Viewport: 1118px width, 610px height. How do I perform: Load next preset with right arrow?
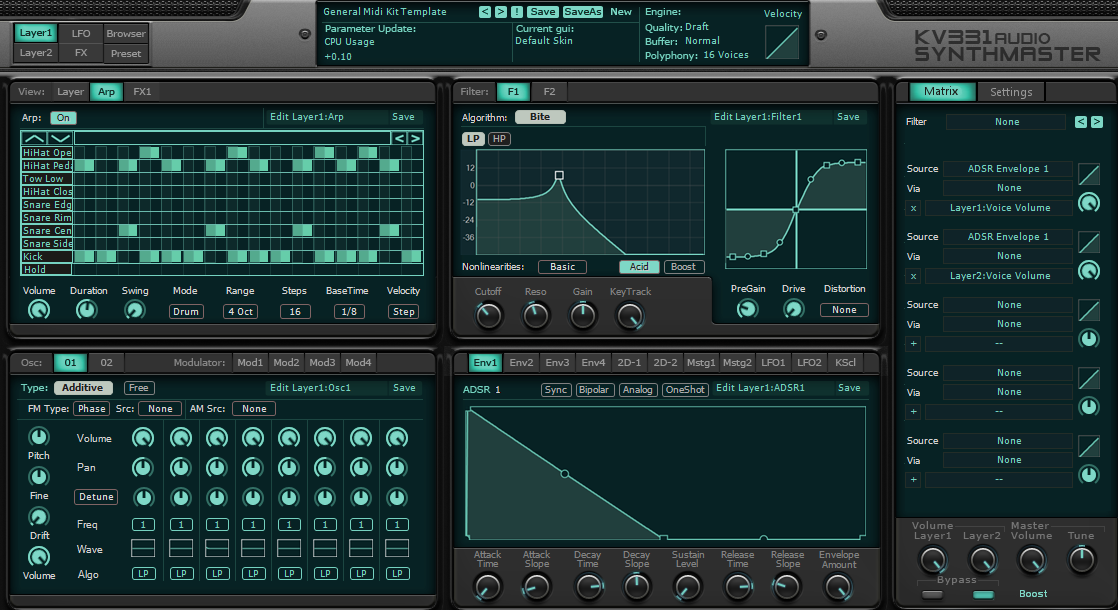pyautogui.click(x=501, y=11)
